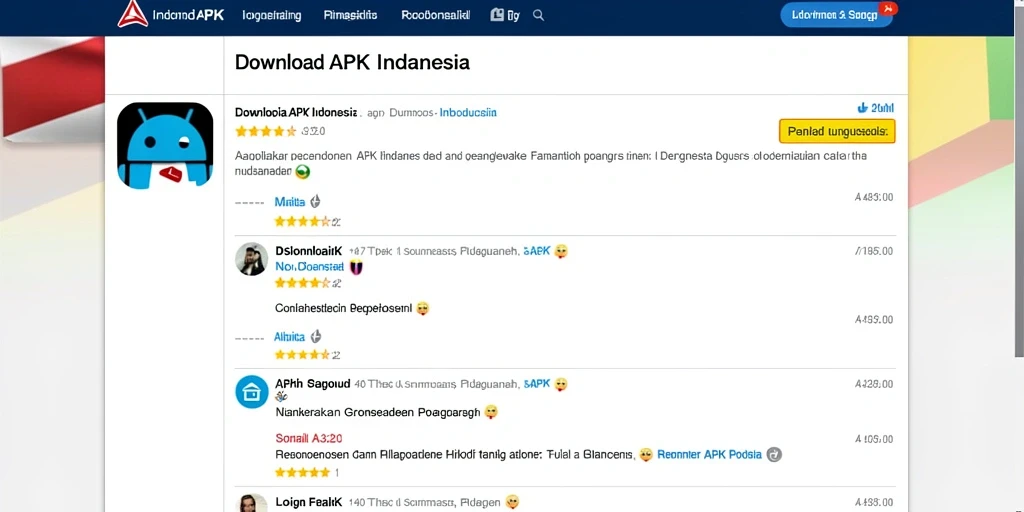Open the red Sonaill A3:20 link
1024x512 pixels.
[x=309, y=438]
